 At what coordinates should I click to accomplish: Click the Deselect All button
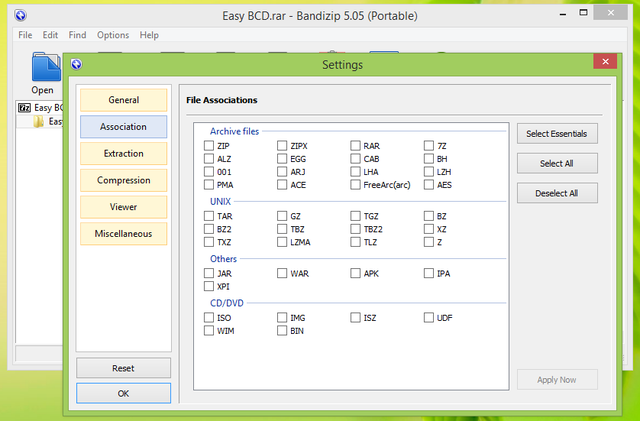557,193
